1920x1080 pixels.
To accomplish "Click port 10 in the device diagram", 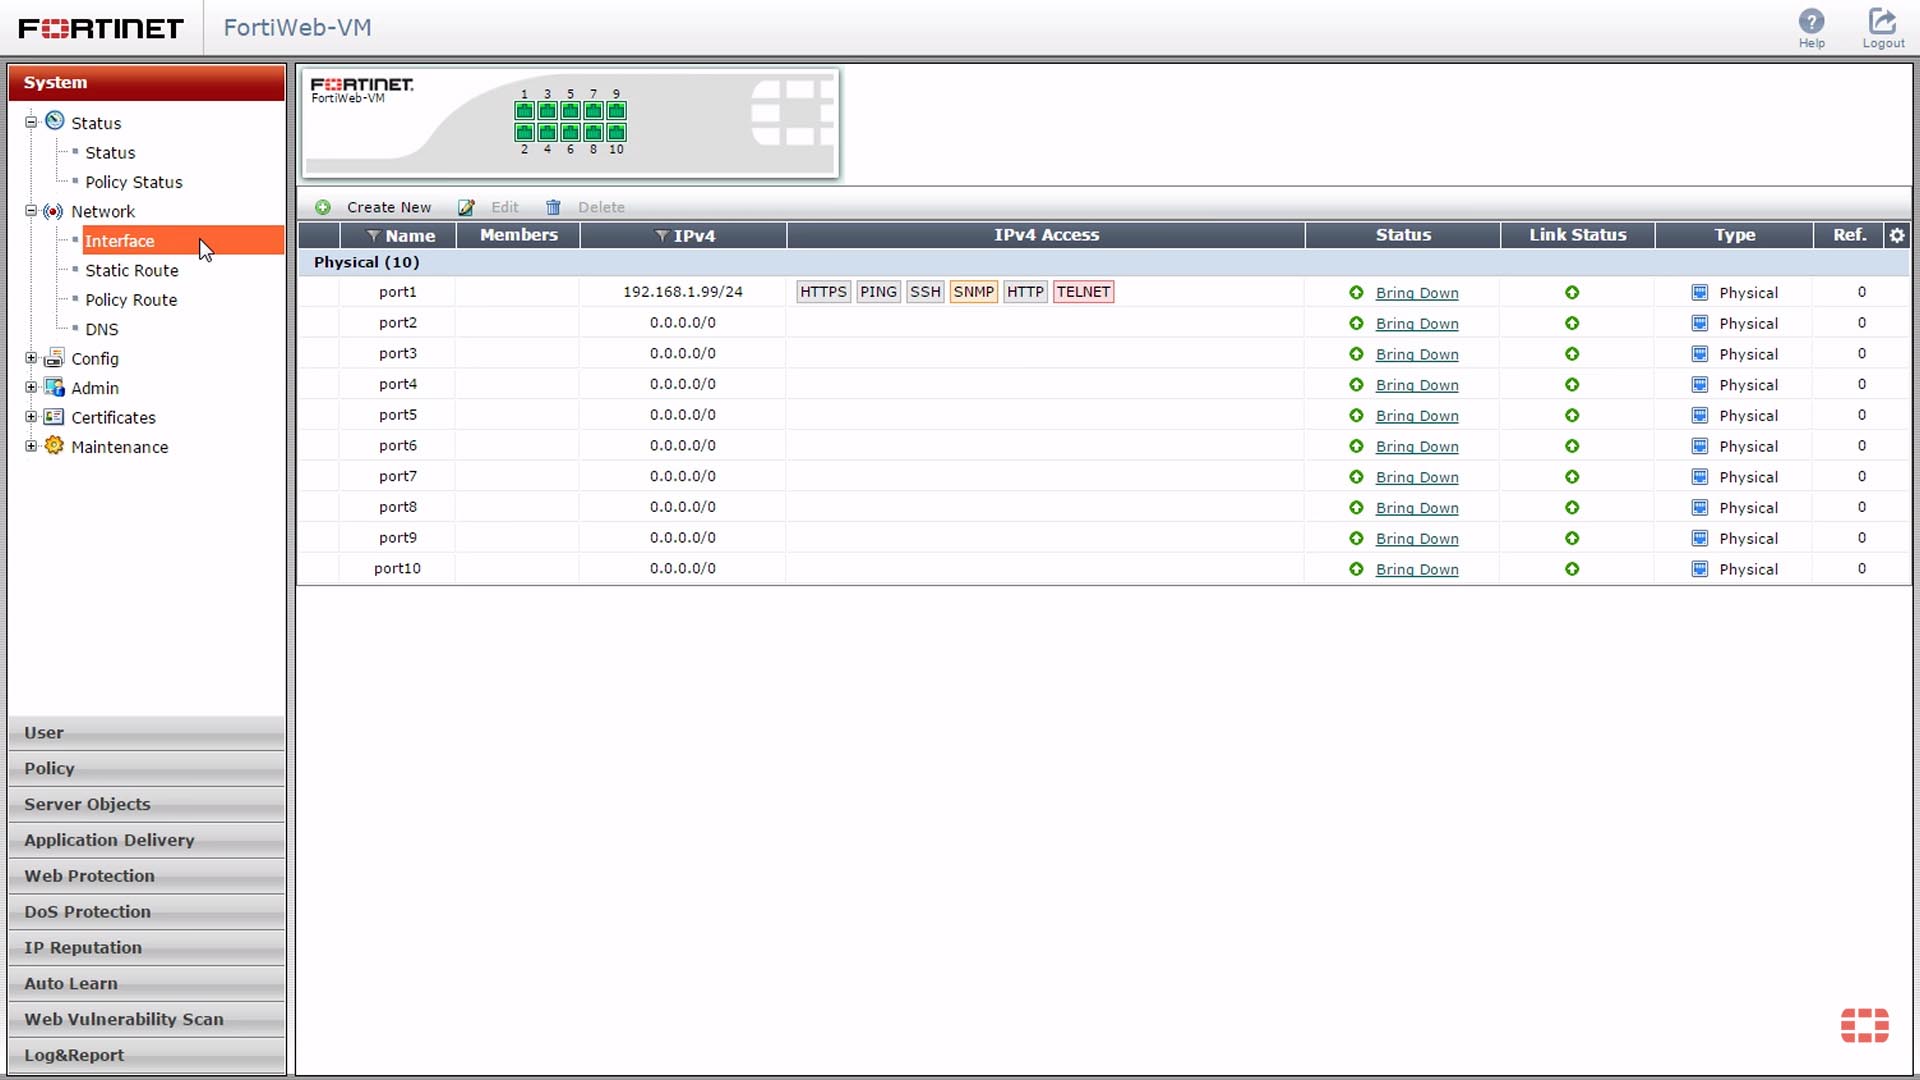I will pos(616,132).
